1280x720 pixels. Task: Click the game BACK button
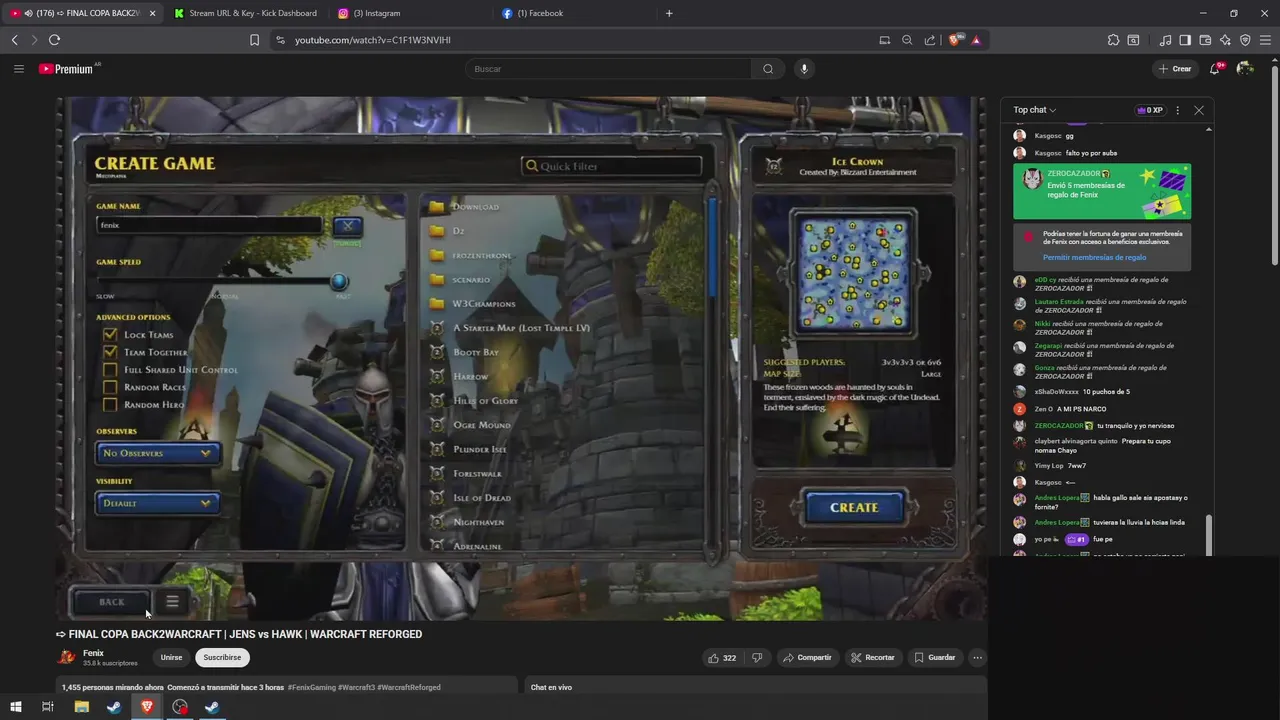(112, 602)
